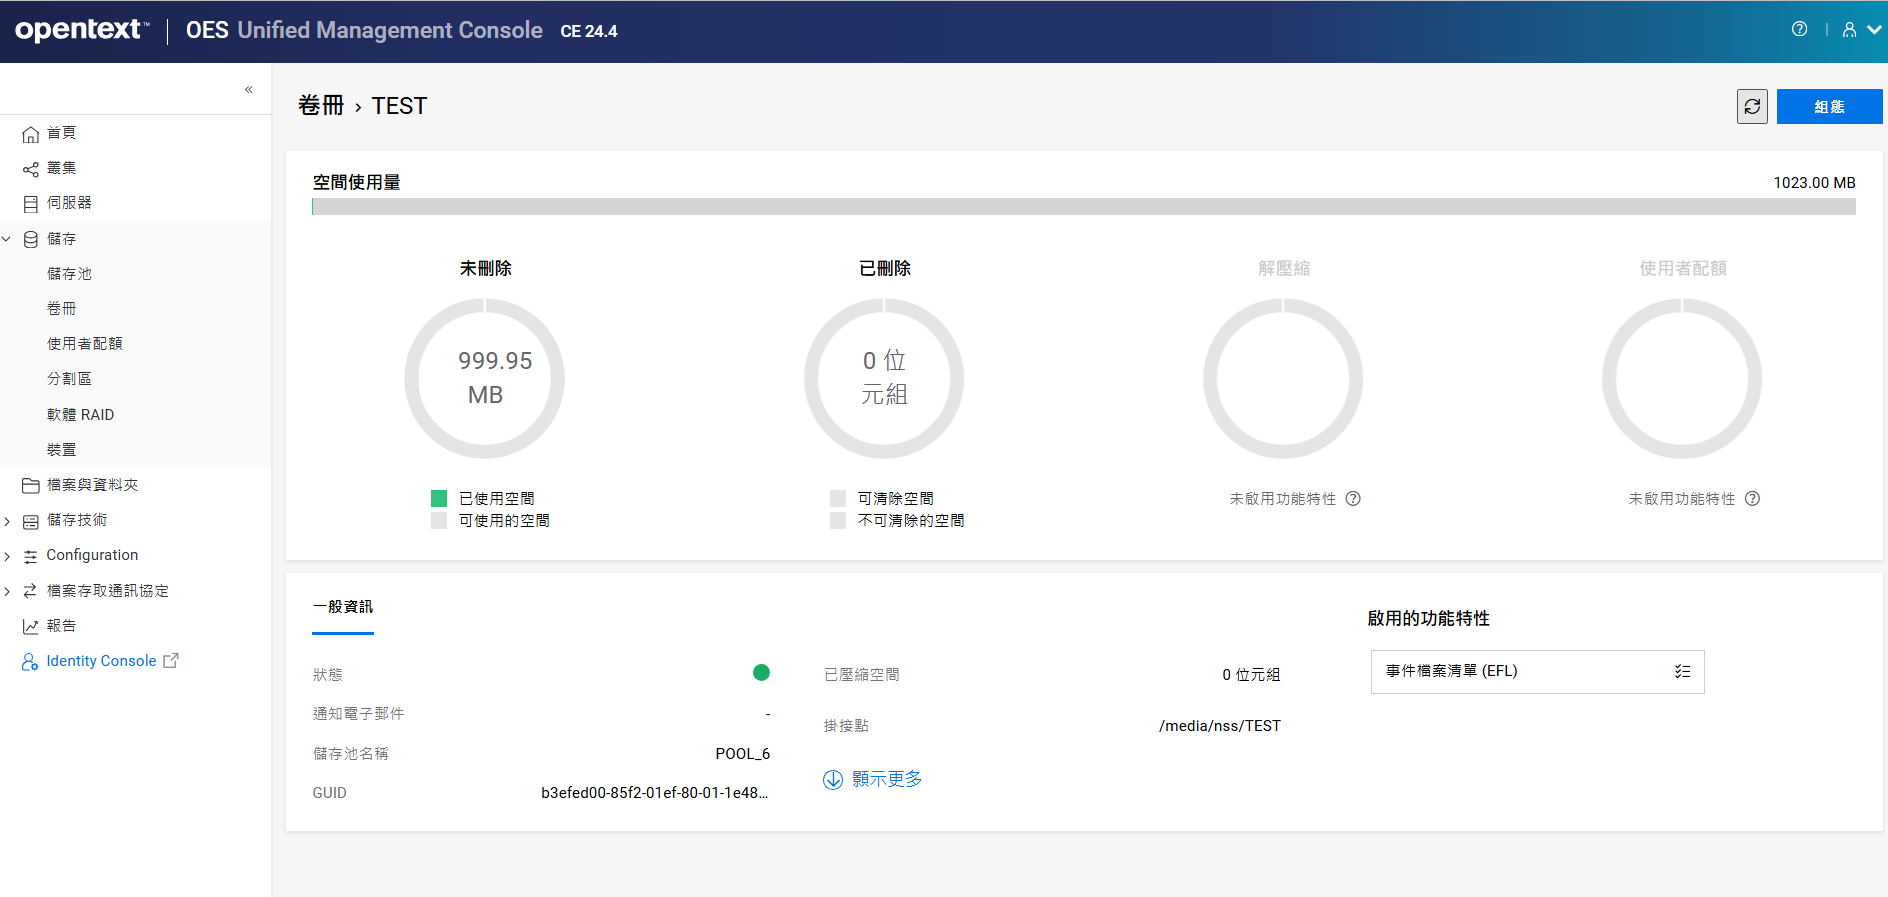Click the help icon beside 解壓縮 未啟用功能特性

1353,499
